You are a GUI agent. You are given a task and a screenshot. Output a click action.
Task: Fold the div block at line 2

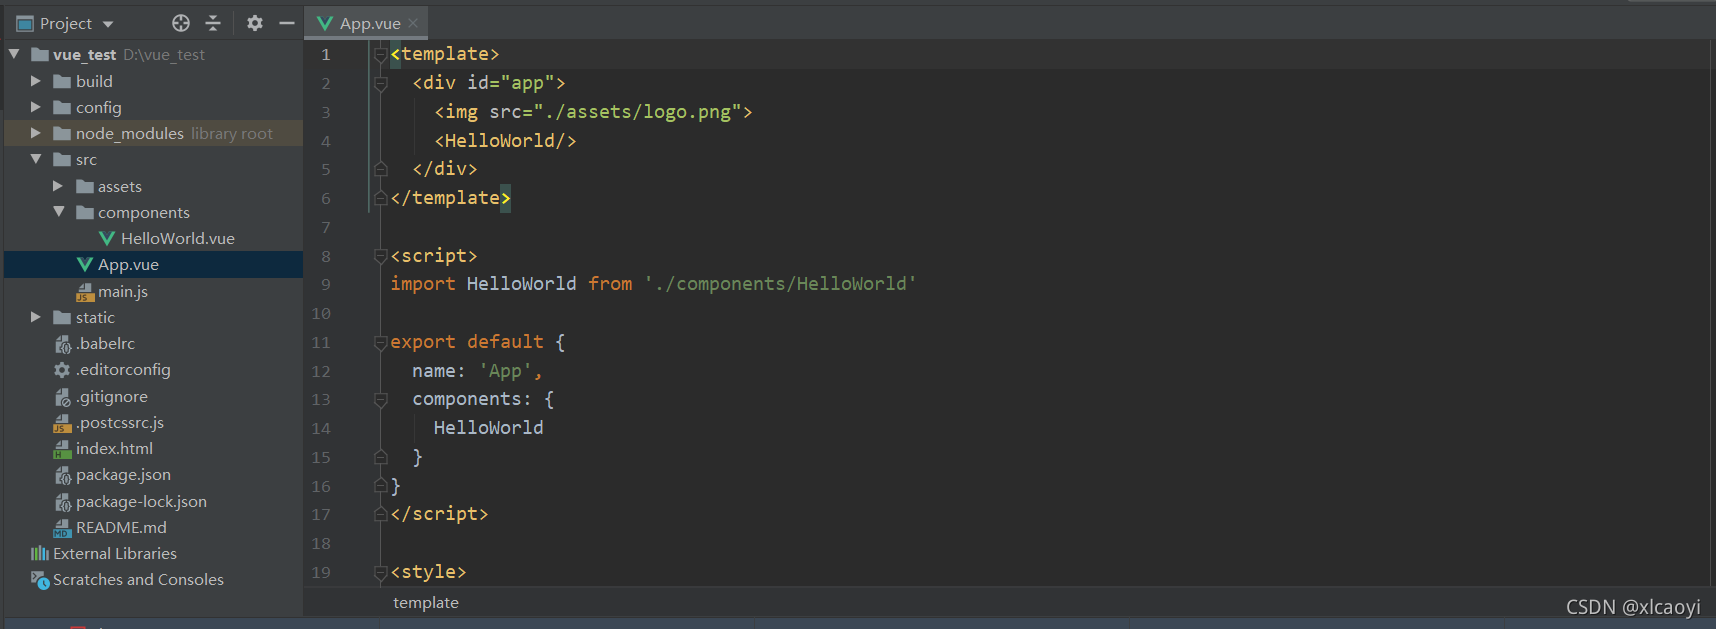[x=380, y=84]
